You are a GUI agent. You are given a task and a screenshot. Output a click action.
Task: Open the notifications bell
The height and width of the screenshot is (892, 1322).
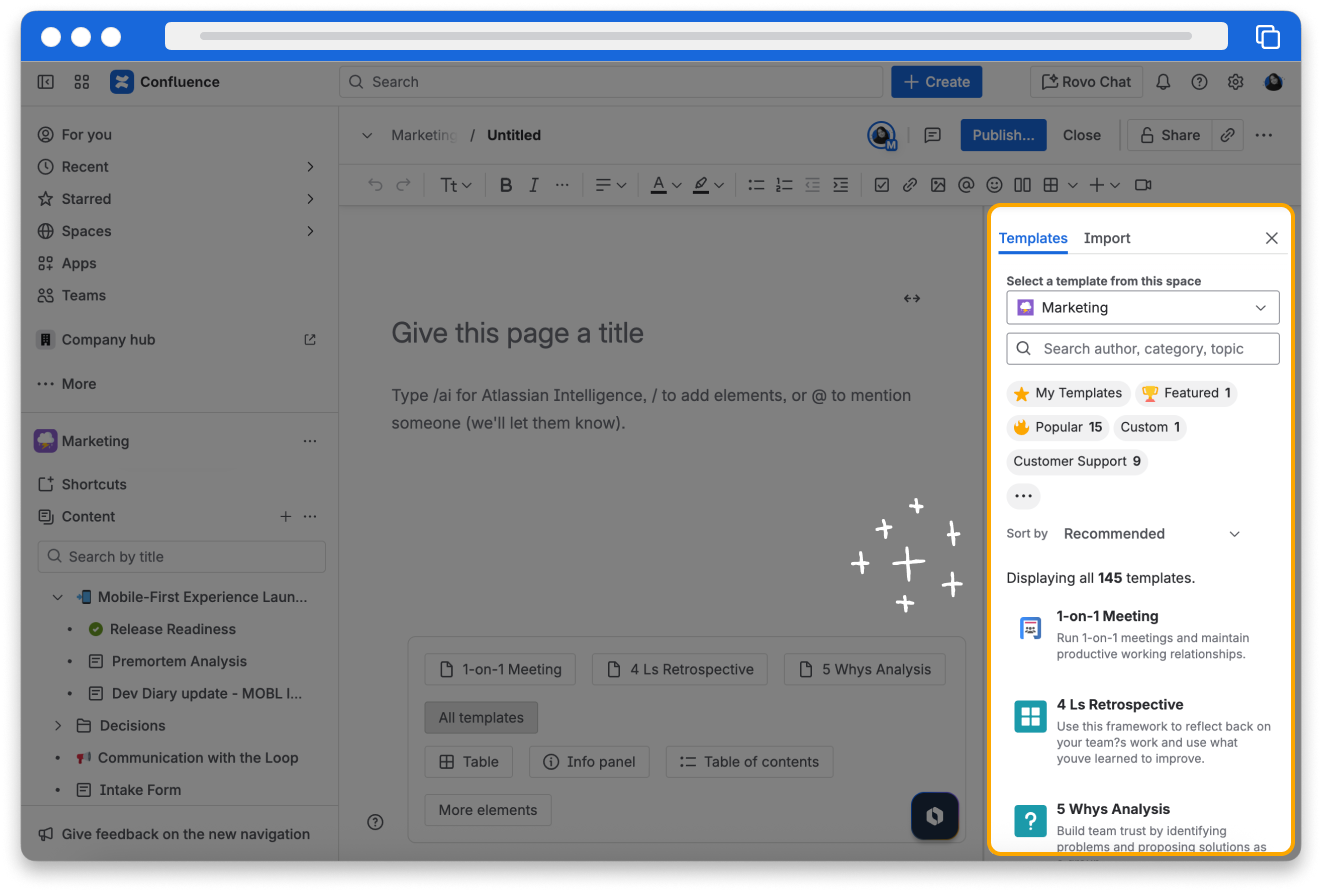pos(1163,82)
